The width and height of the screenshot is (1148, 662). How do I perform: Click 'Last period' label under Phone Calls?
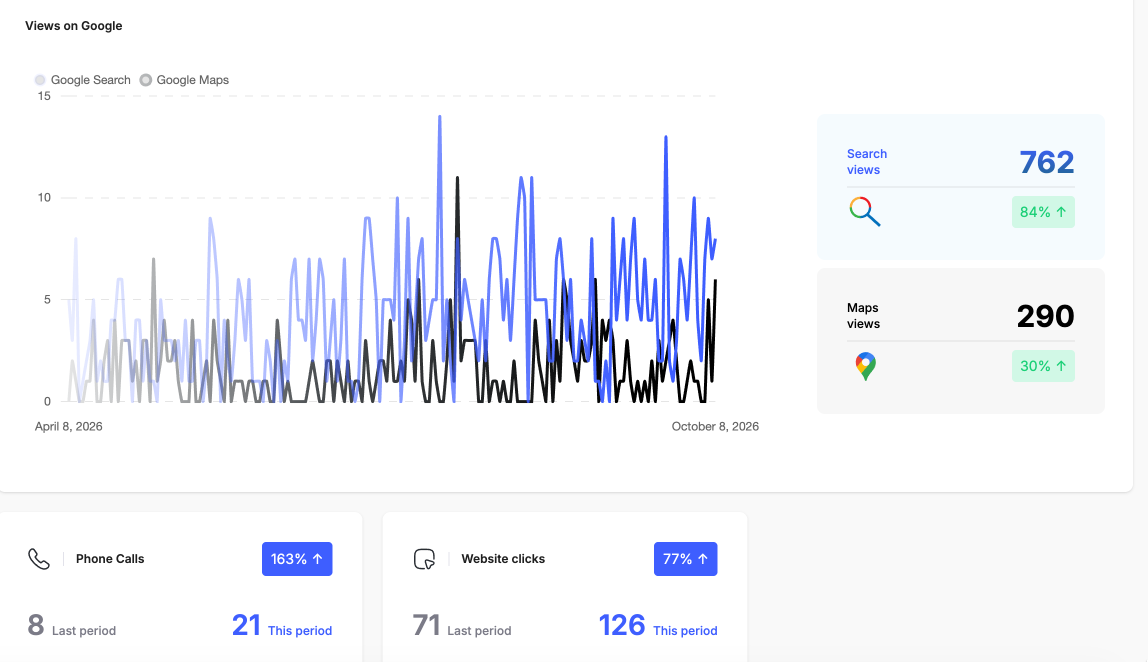point(84,631)
